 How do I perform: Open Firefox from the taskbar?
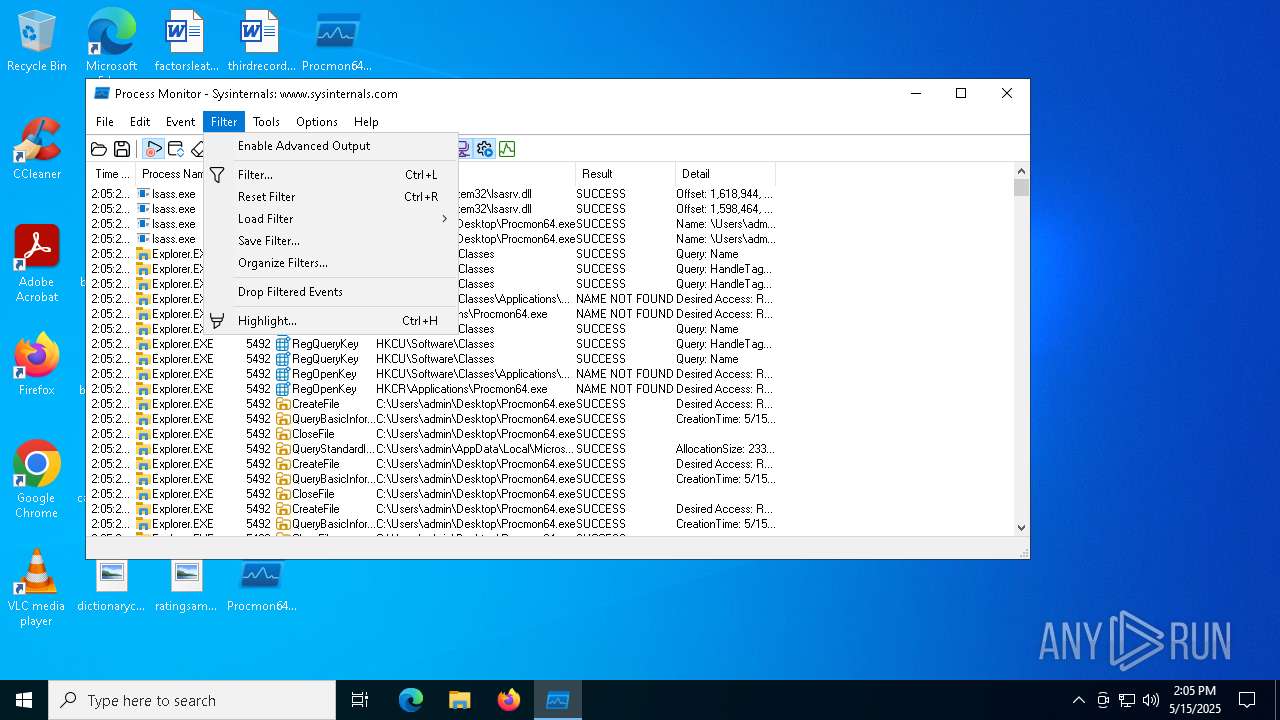tap(509, 700)
